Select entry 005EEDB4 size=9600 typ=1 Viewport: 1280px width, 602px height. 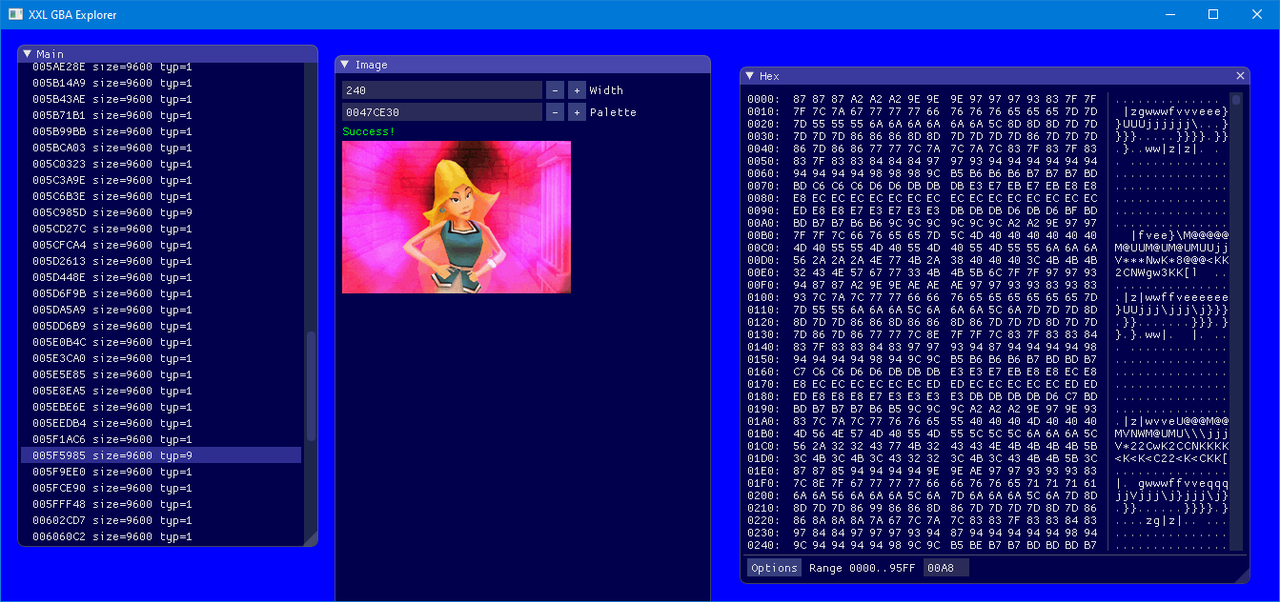coord(161,423)
